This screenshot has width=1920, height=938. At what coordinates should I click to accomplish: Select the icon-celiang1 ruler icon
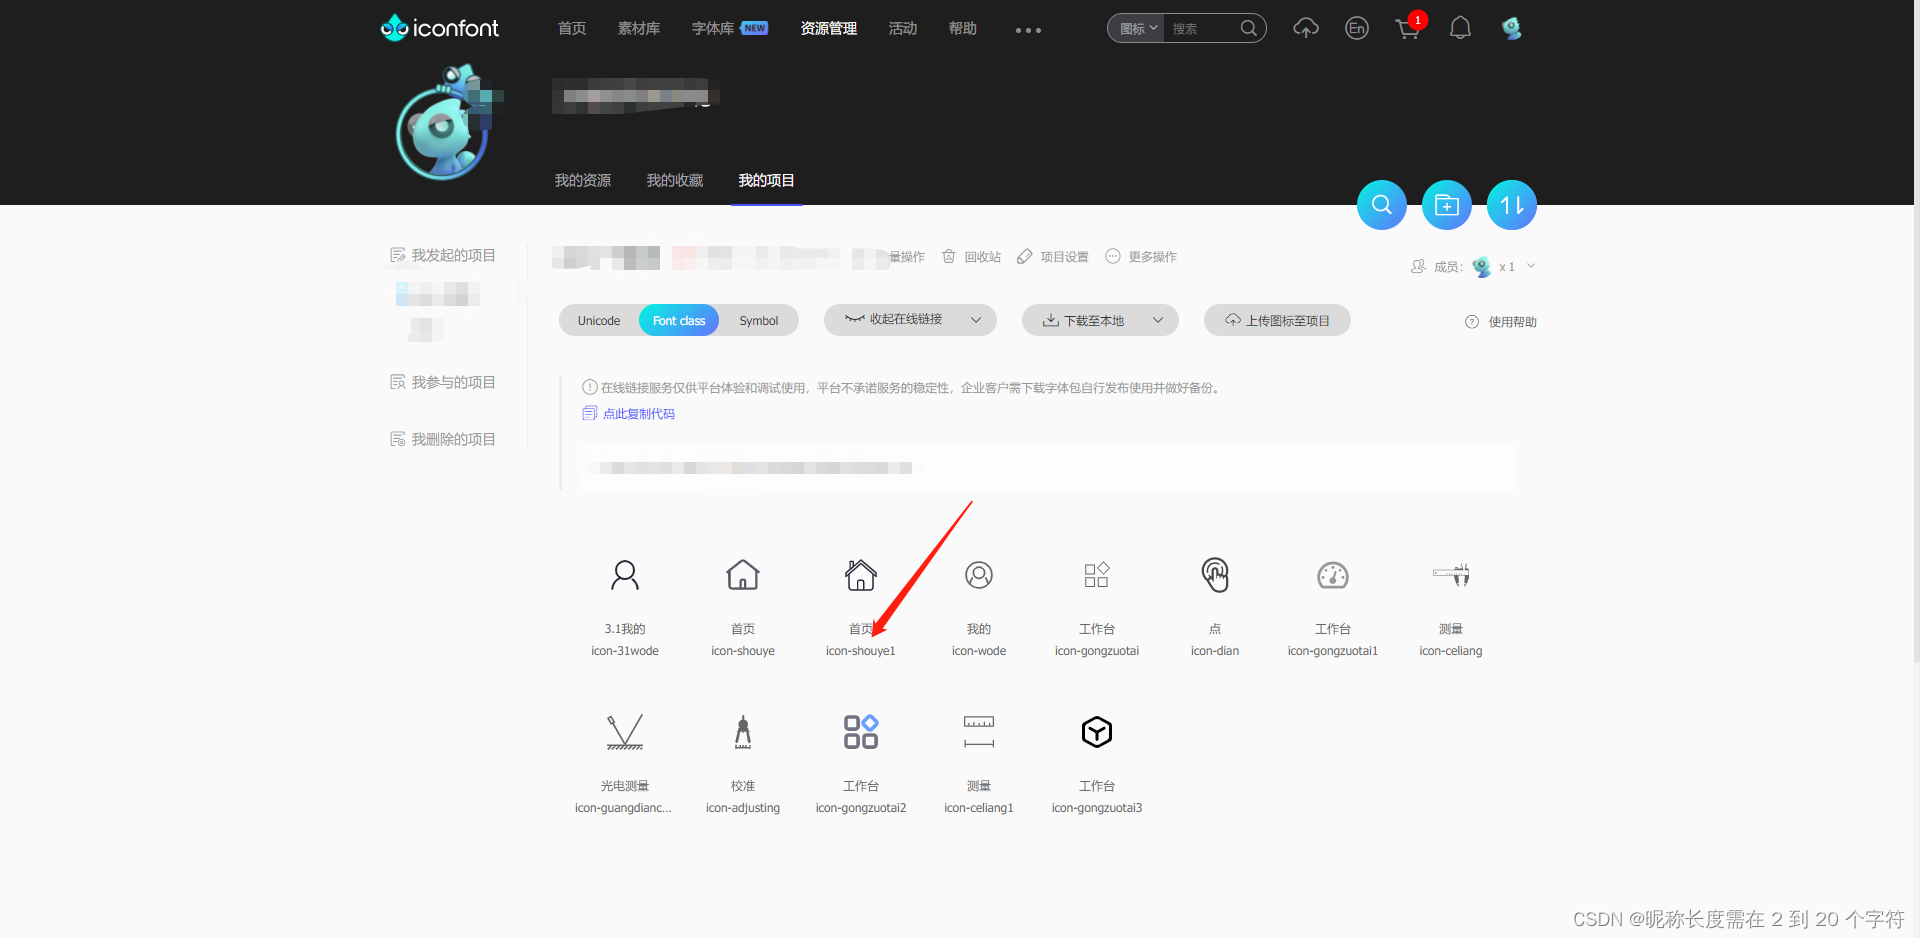click(979, 732)
